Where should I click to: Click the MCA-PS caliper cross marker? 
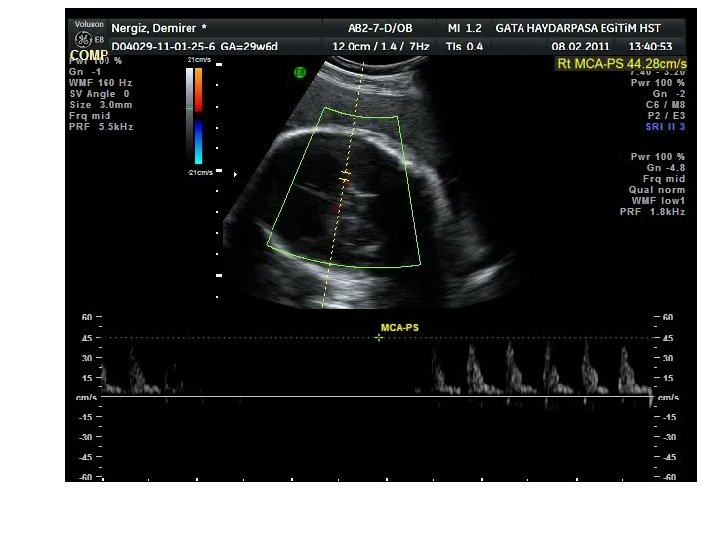[378, 338]
